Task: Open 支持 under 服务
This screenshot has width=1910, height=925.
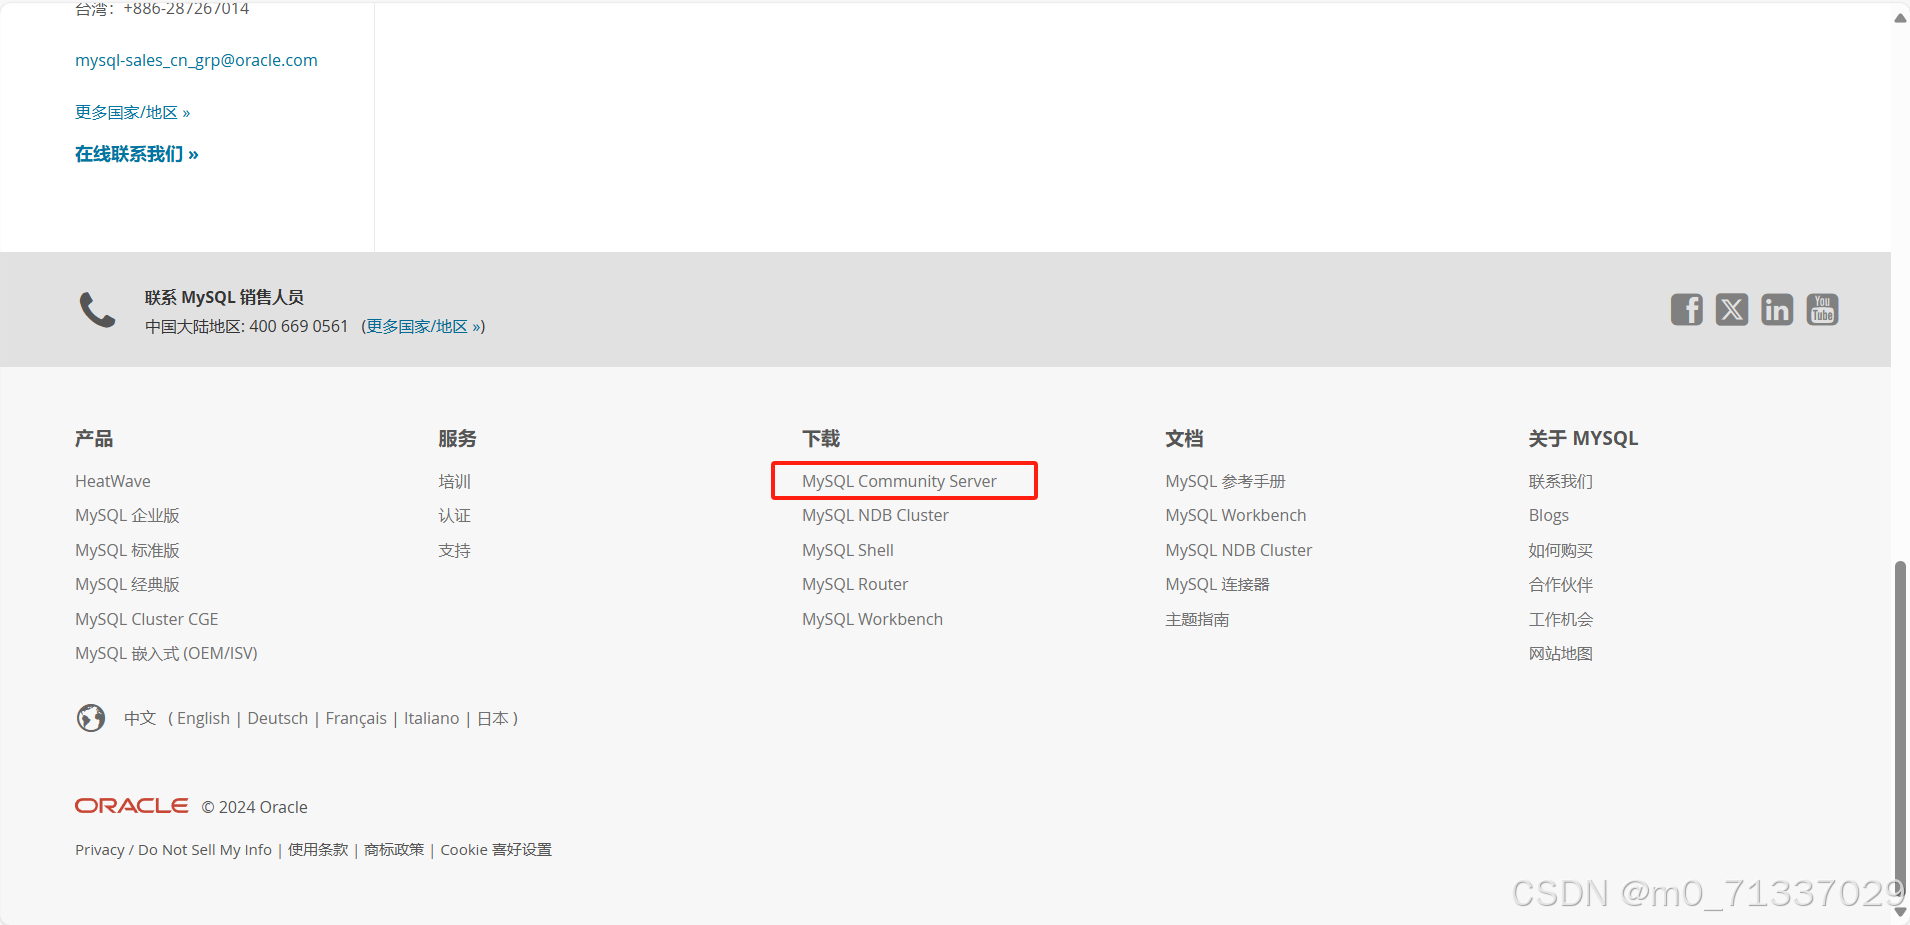Action: (x=454, y=550)
